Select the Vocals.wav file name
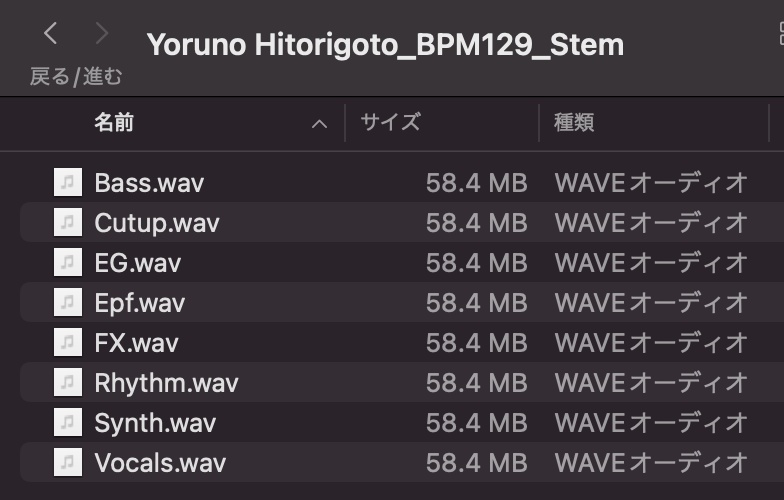This screenshot has height=500, width=784. [160, 462]
